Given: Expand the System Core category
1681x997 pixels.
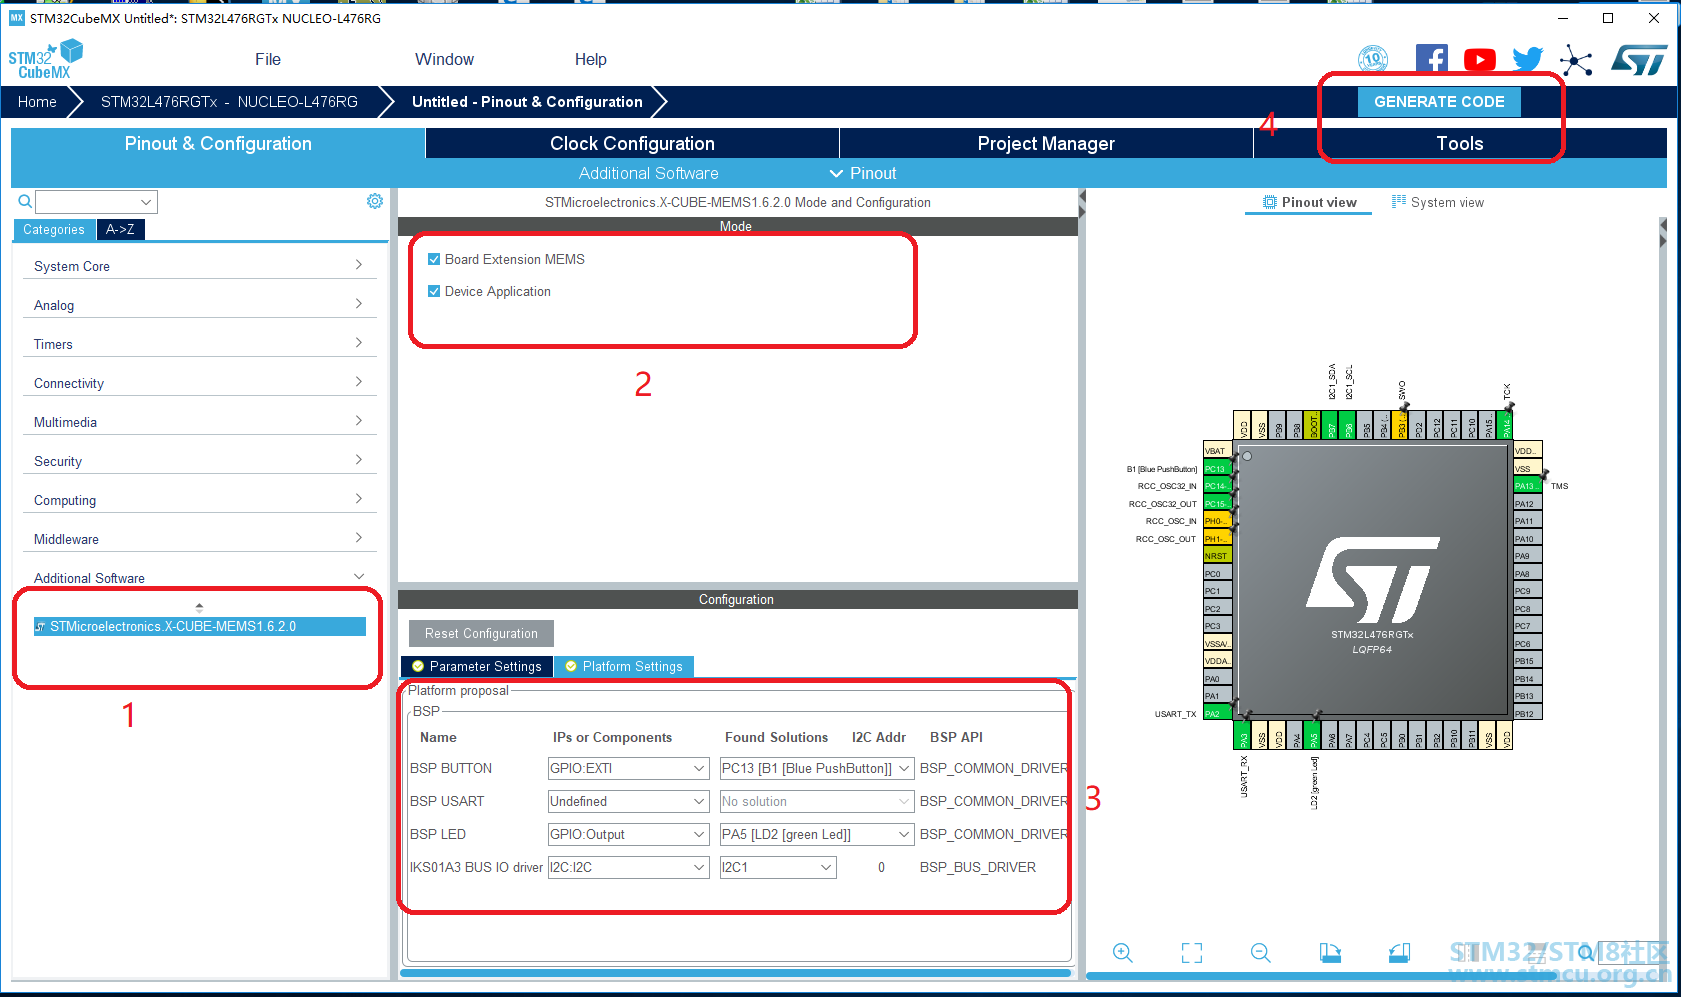Looking at the screenshot, I should (x=200, y=266).
